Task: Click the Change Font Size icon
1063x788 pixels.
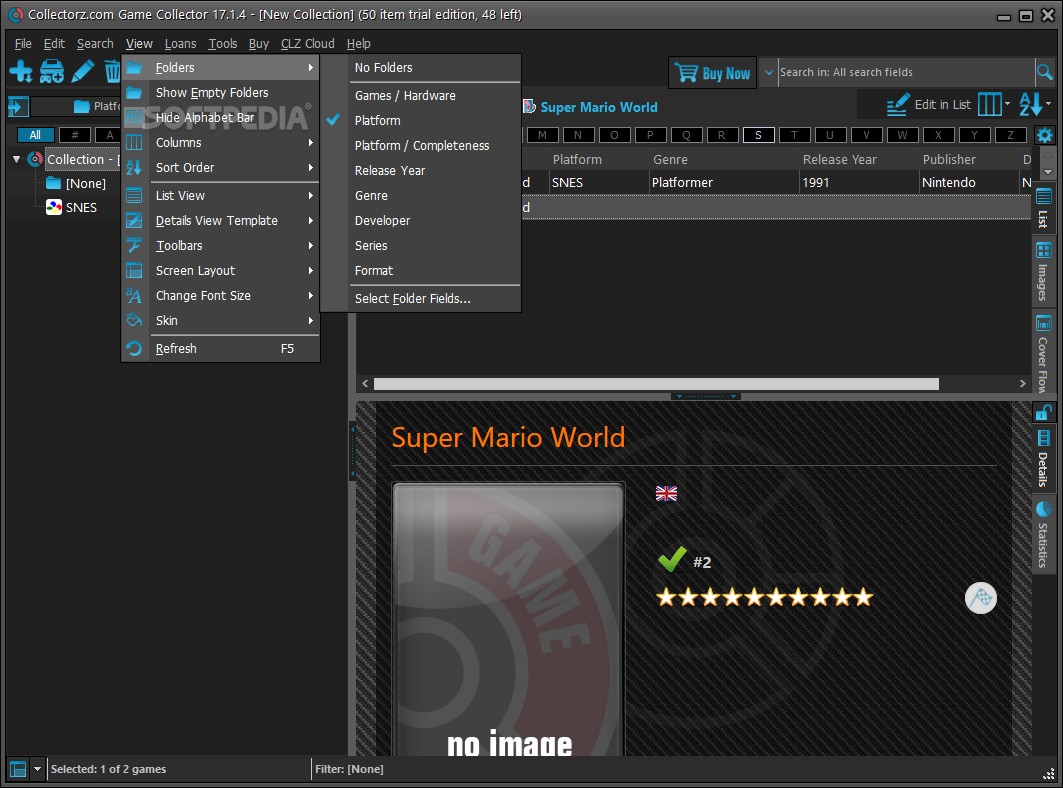Action: 134,296
